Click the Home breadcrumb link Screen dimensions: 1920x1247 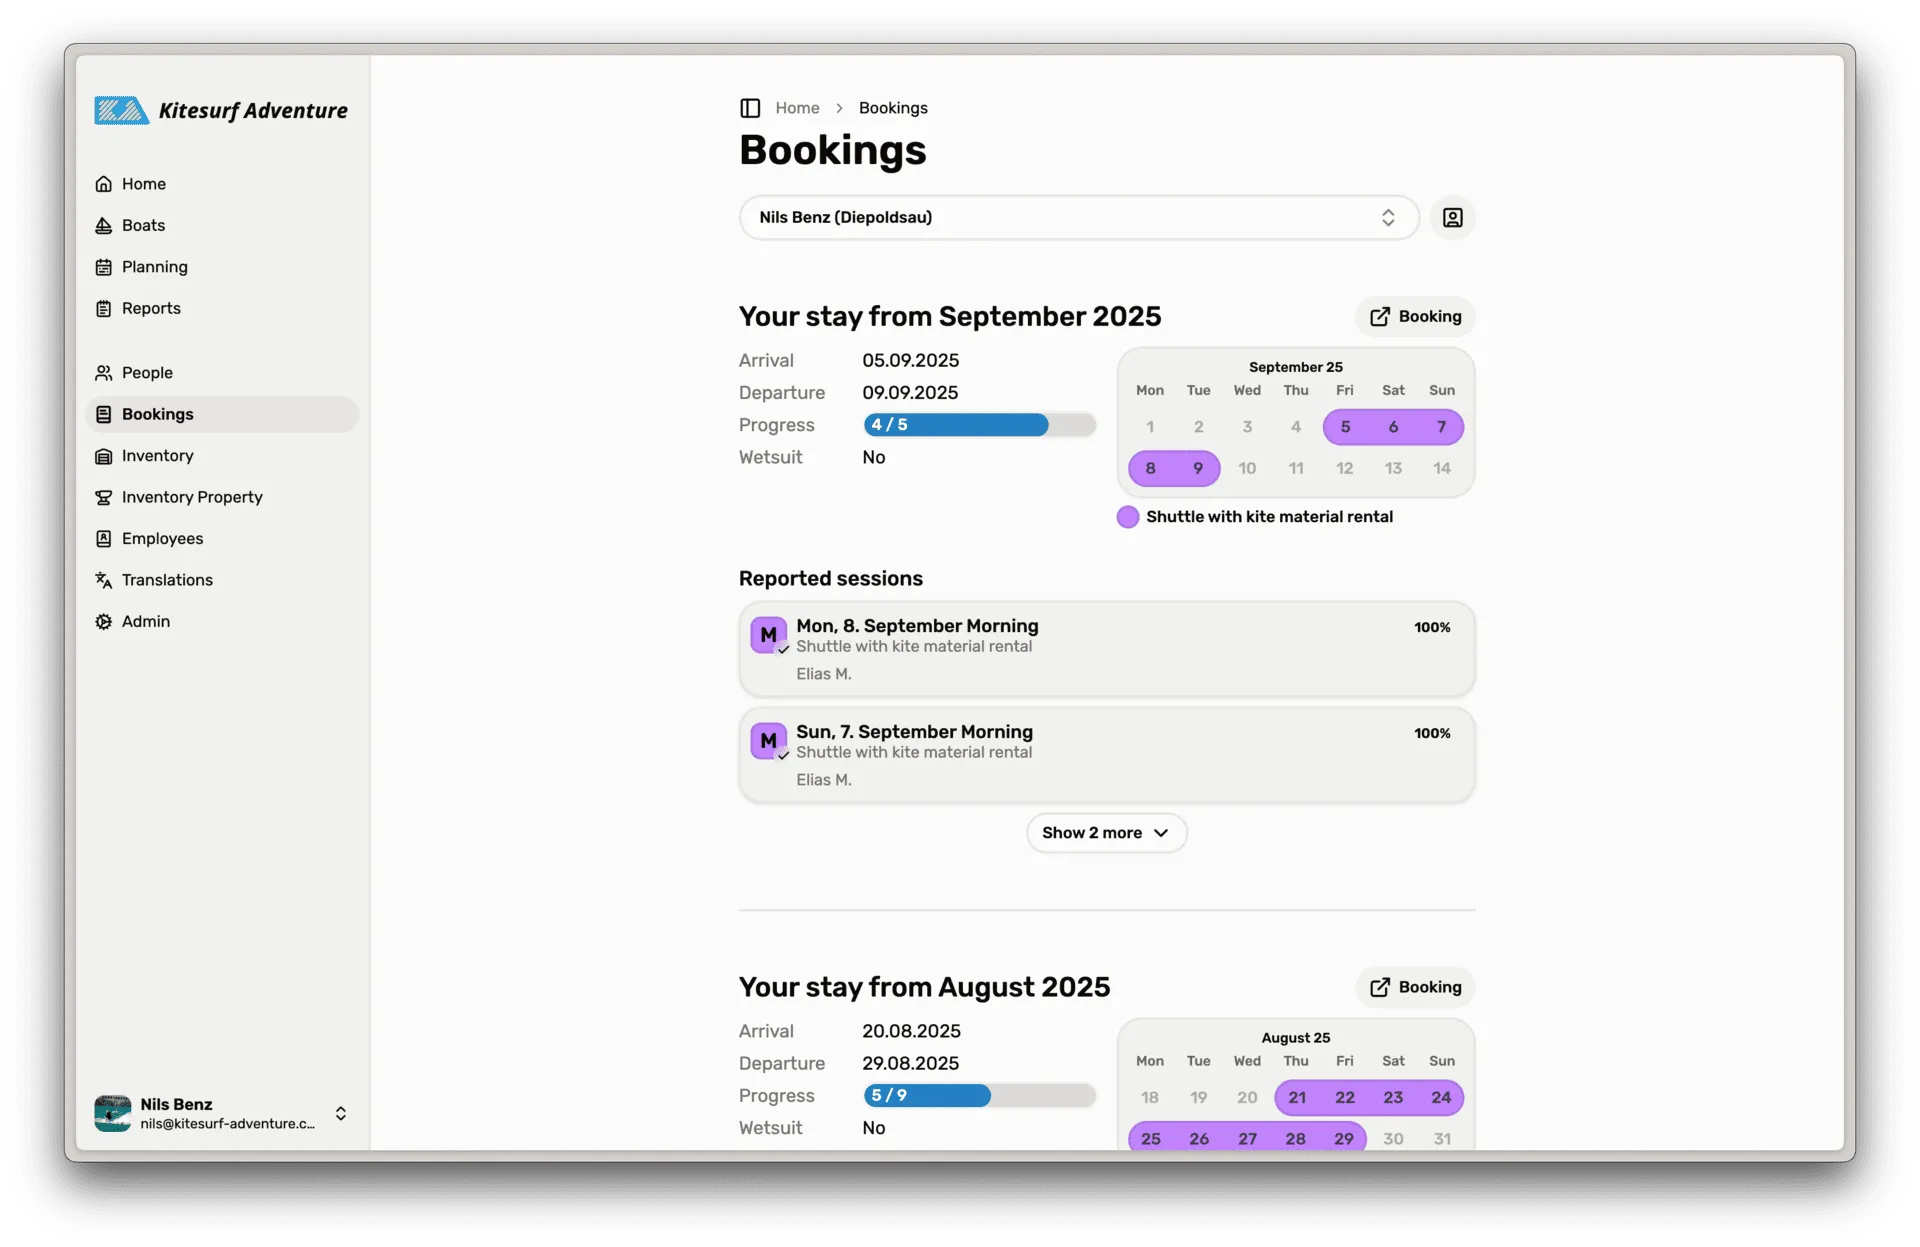(x=797, y=108)
